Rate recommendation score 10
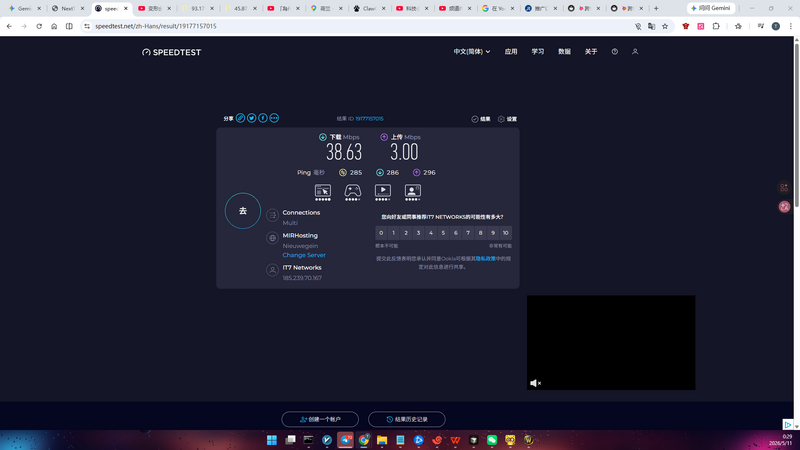The width and height of the screenshot is (800, 450). [x=506, y=233]
